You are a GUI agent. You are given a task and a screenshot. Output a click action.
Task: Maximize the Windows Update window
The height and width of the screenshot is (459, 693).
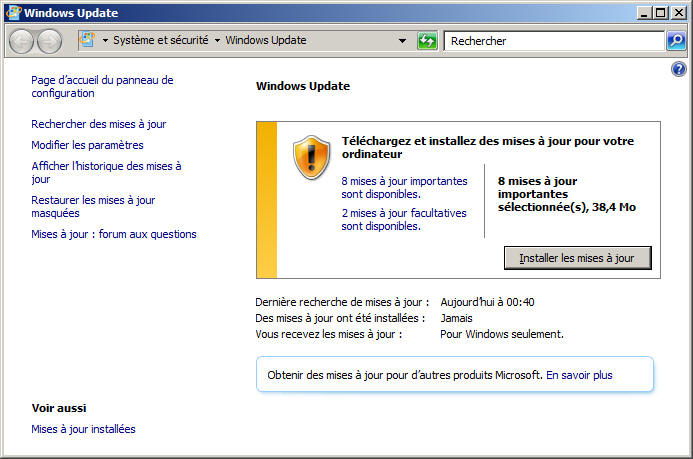click(x=660, y=12)
